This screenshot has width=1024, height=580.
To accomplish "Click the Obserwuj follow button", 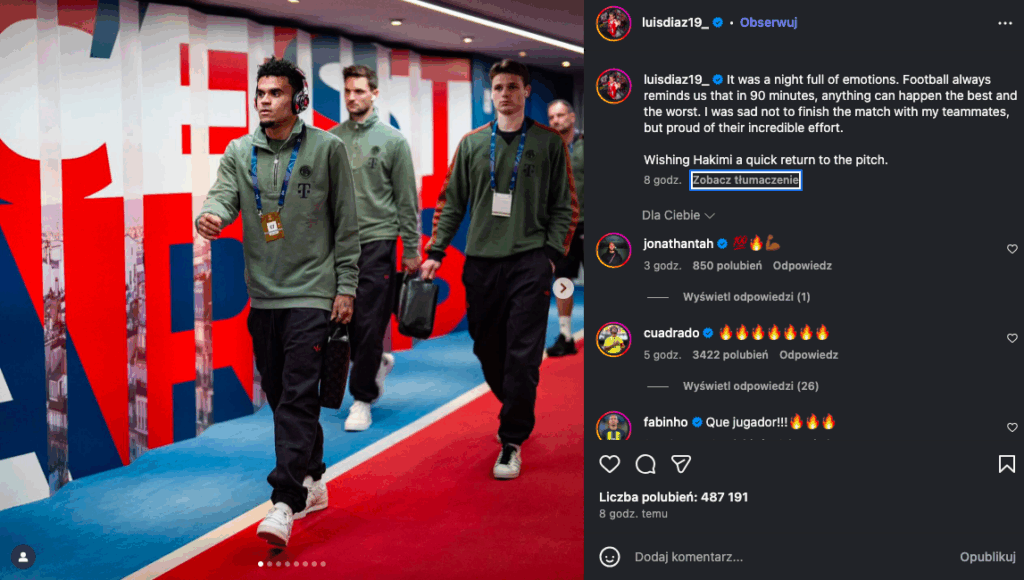I will point(768,22).
